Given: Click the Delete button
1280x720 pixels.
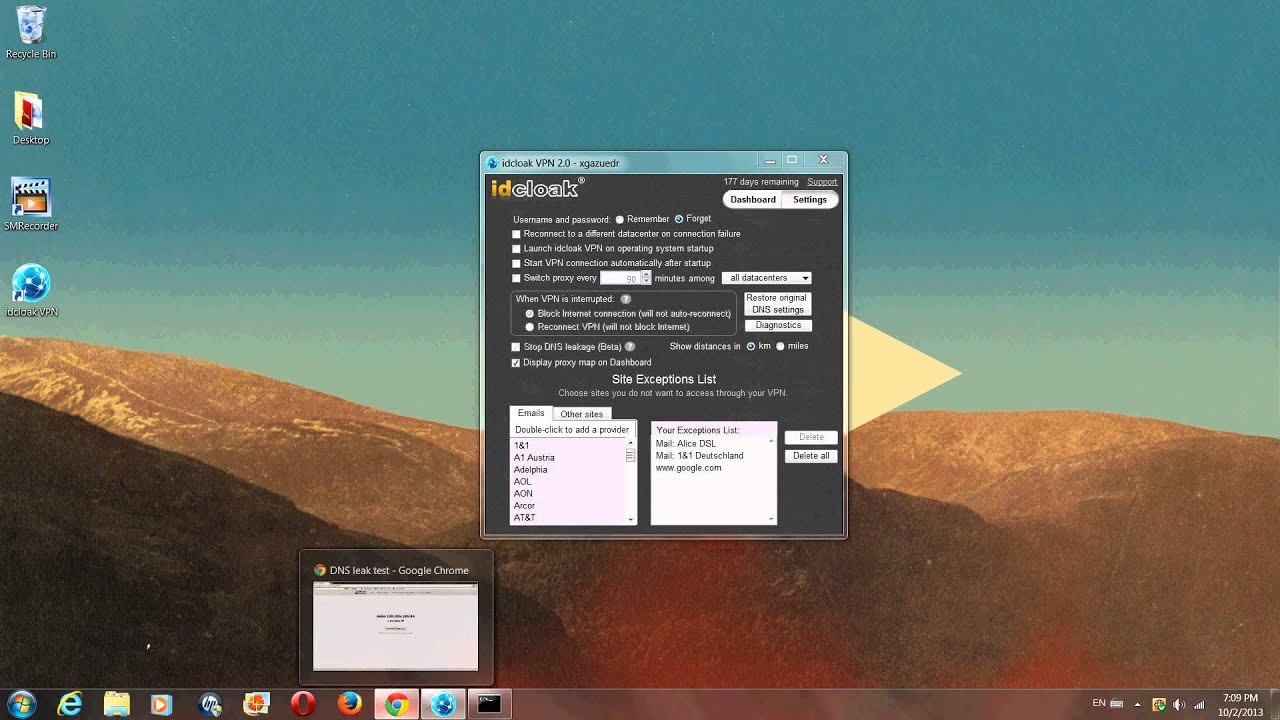Looking at the screenshot, I should (x=811, y=437).
